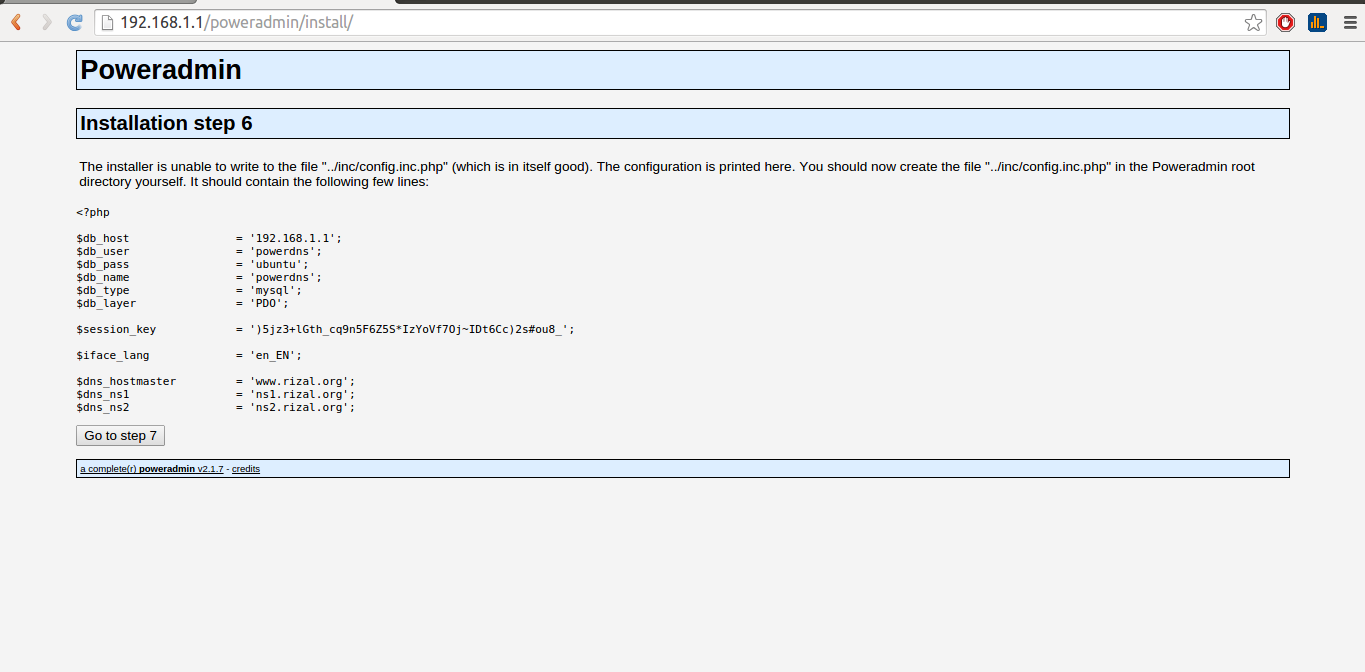Image resolution: width=1365 pixels, height=672 pixels.
Task: Click the $session_key value string
Action: tap(410, 329)
